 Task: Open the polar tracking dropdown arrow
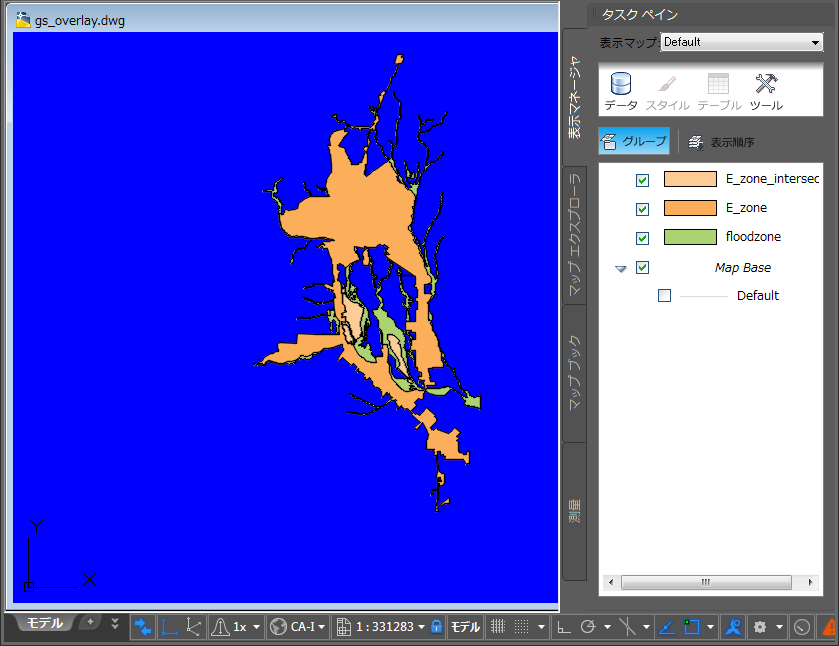pyautogui.click(x=607, y=627)
